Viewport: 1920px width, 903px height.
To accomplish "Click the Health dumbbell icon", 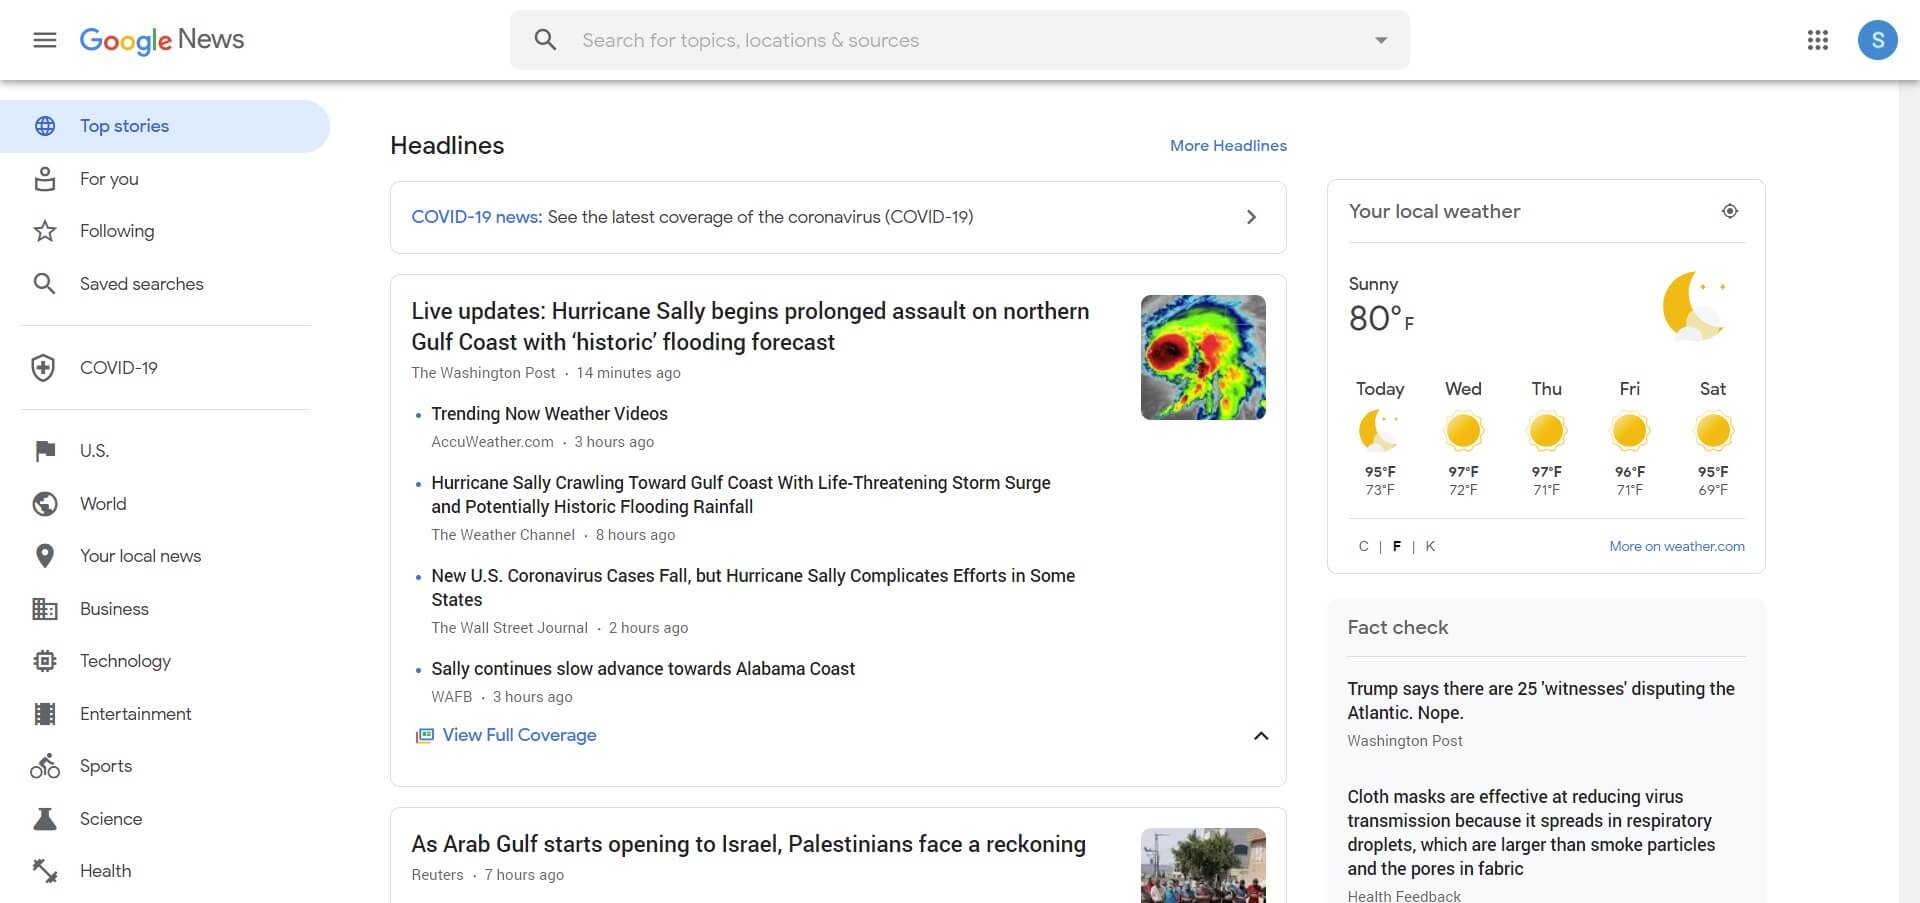I will click(x=45, y=871).
